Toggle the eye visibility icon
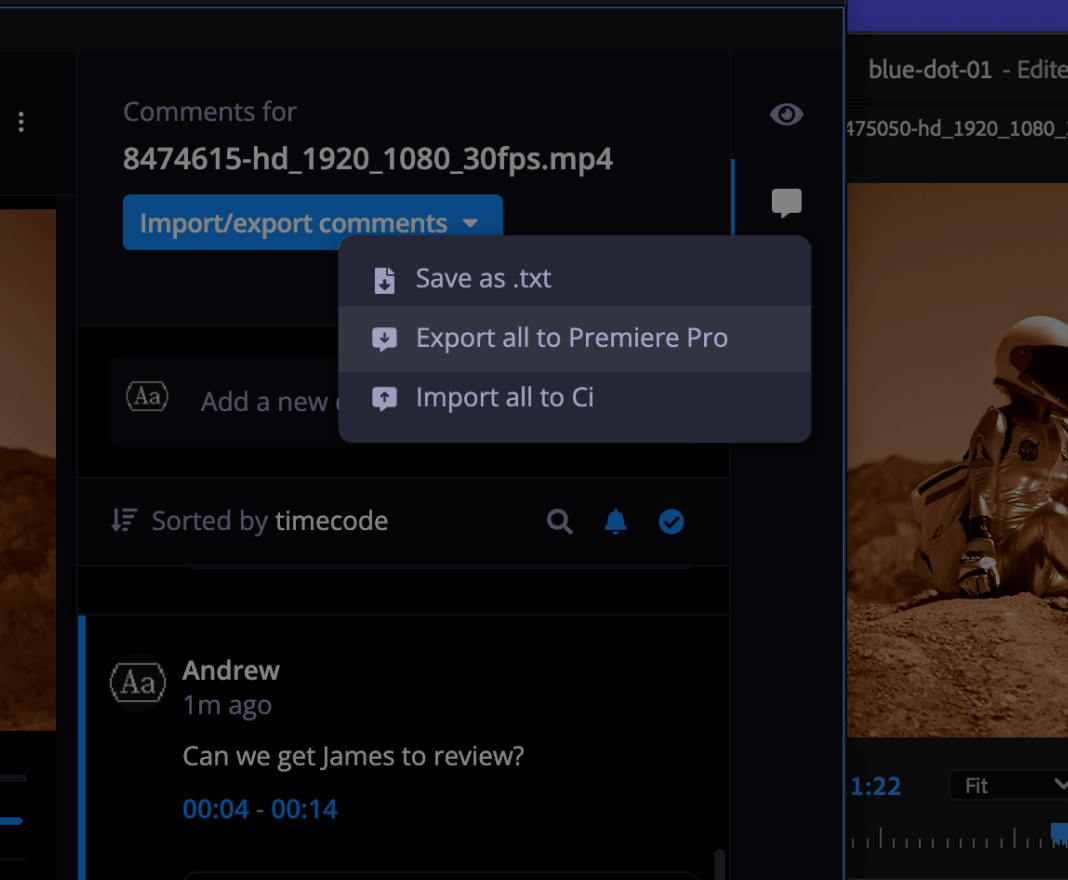This screenshot has height=880, width=1068. (x=786, y=114)
